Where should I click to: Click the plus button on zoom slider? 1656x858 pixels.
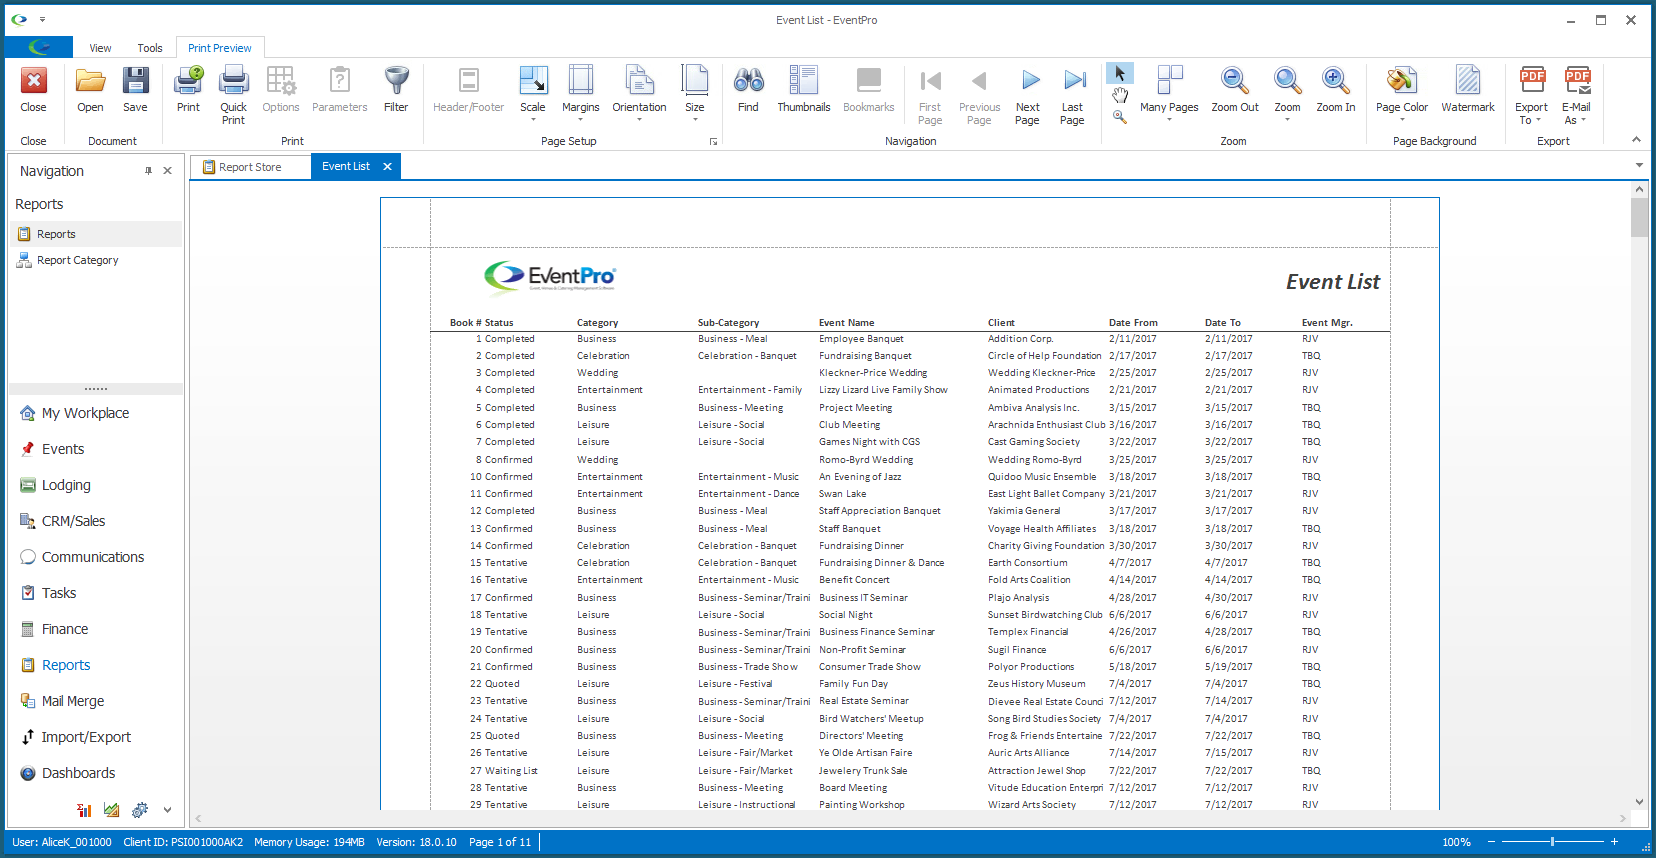(x=1614, y=842)
